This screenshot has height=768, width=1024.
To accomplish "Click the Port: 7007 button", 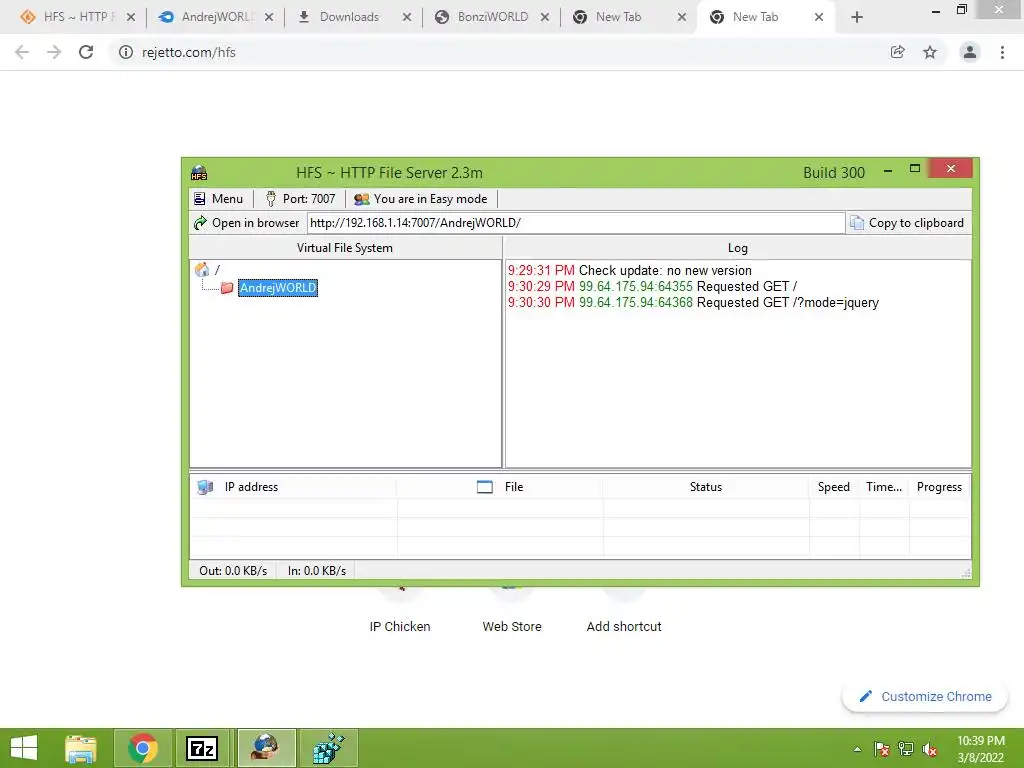I will pos(300,199).
